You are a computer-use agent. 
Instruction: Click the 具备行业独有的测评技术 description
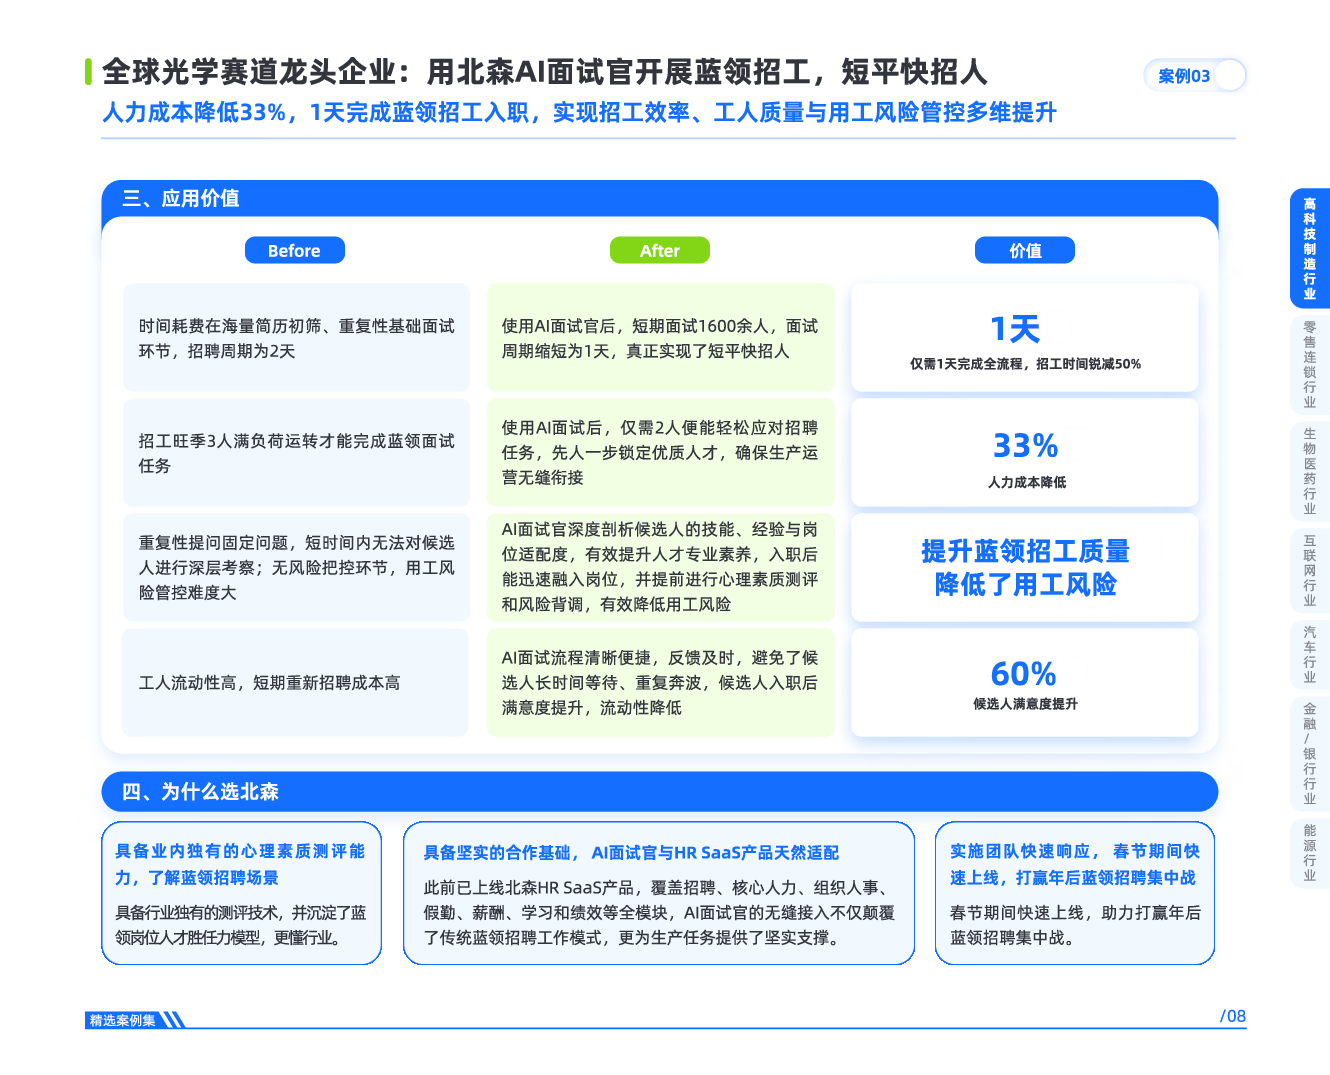(x=241, y=925)
